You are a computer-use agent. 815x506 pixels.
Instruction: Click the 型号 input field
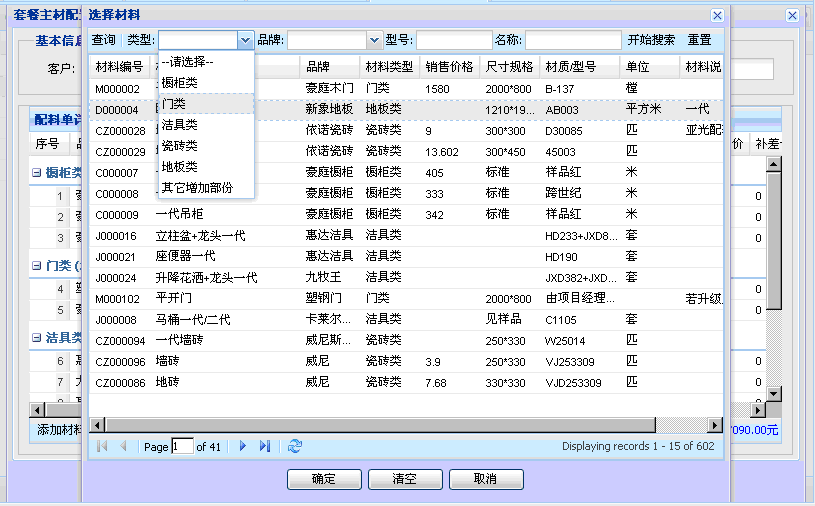(x=453, y=40)
